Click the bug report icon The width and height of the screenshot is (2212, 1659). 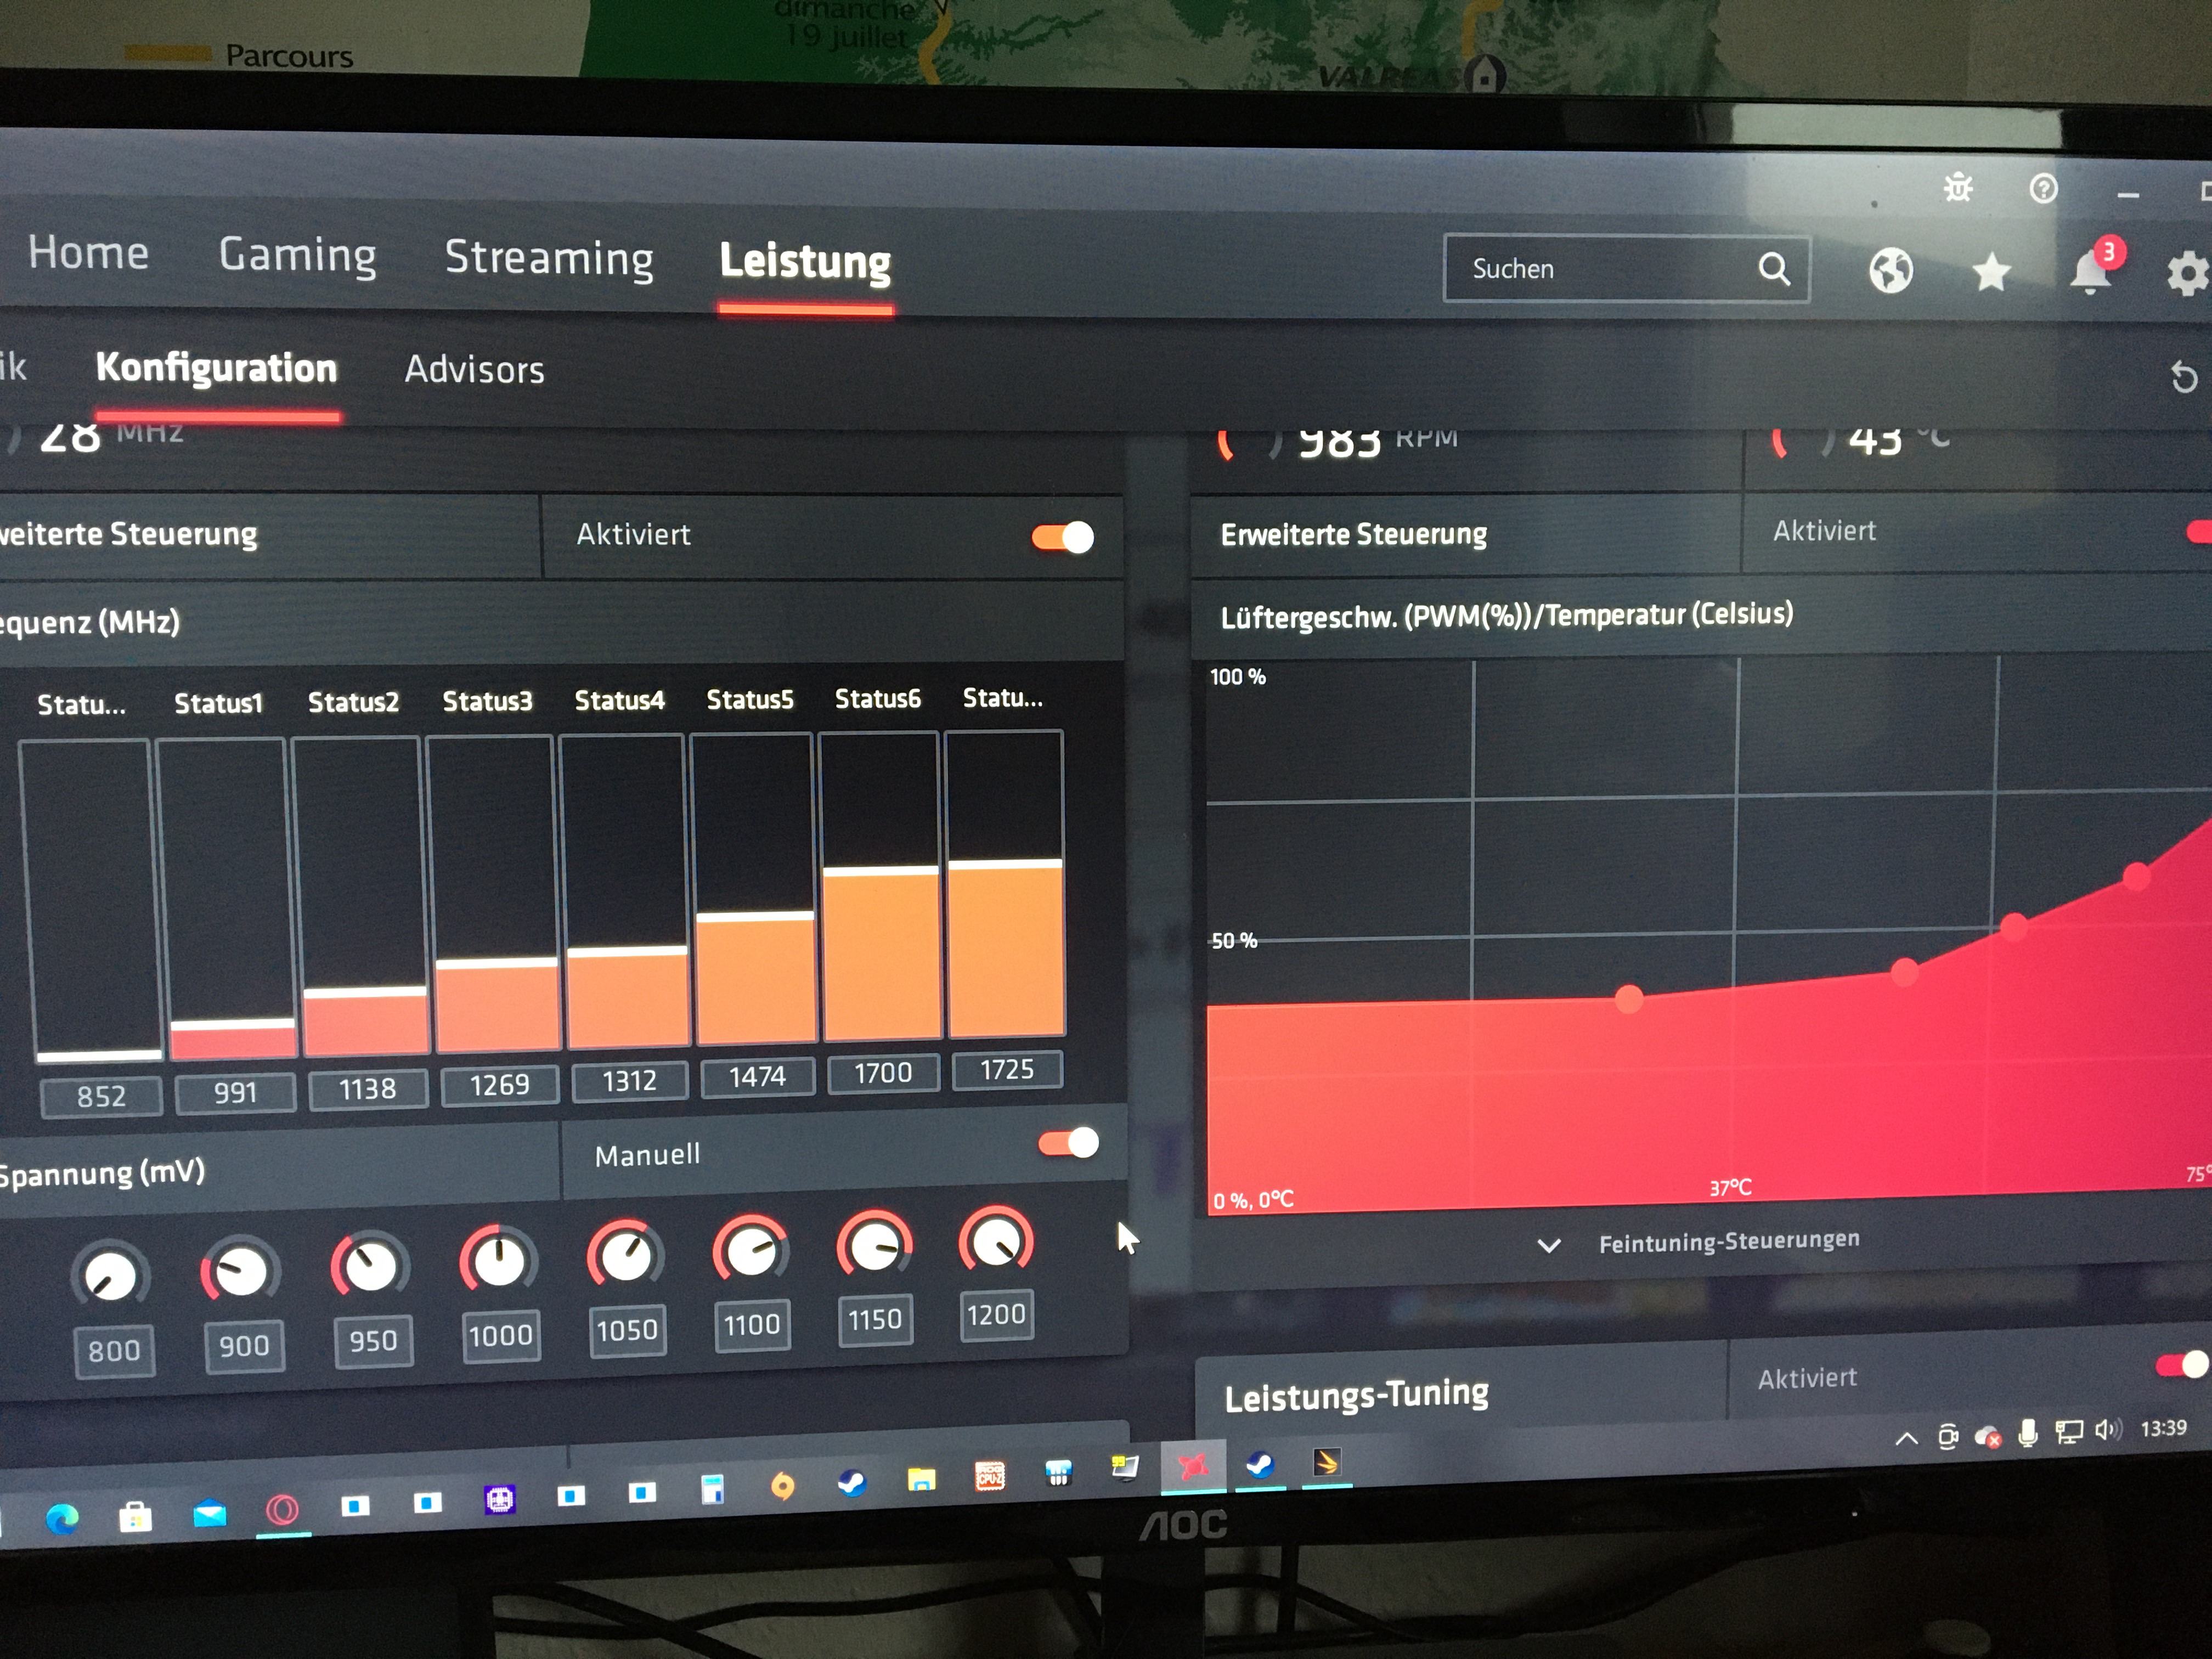pyautogui.click(x=1957, y=188)
